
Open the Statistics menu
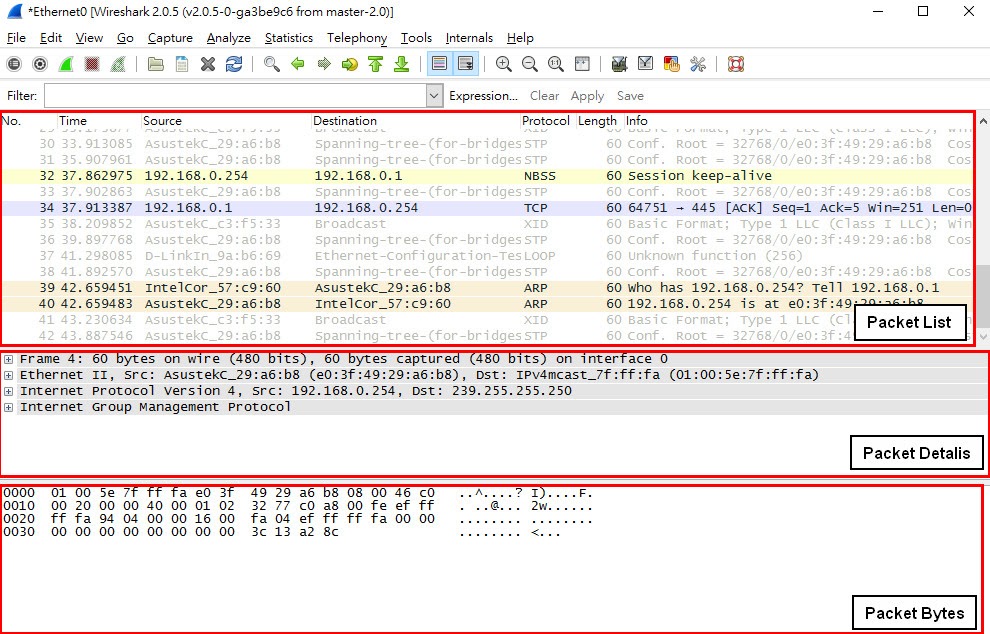pos(289,38)
